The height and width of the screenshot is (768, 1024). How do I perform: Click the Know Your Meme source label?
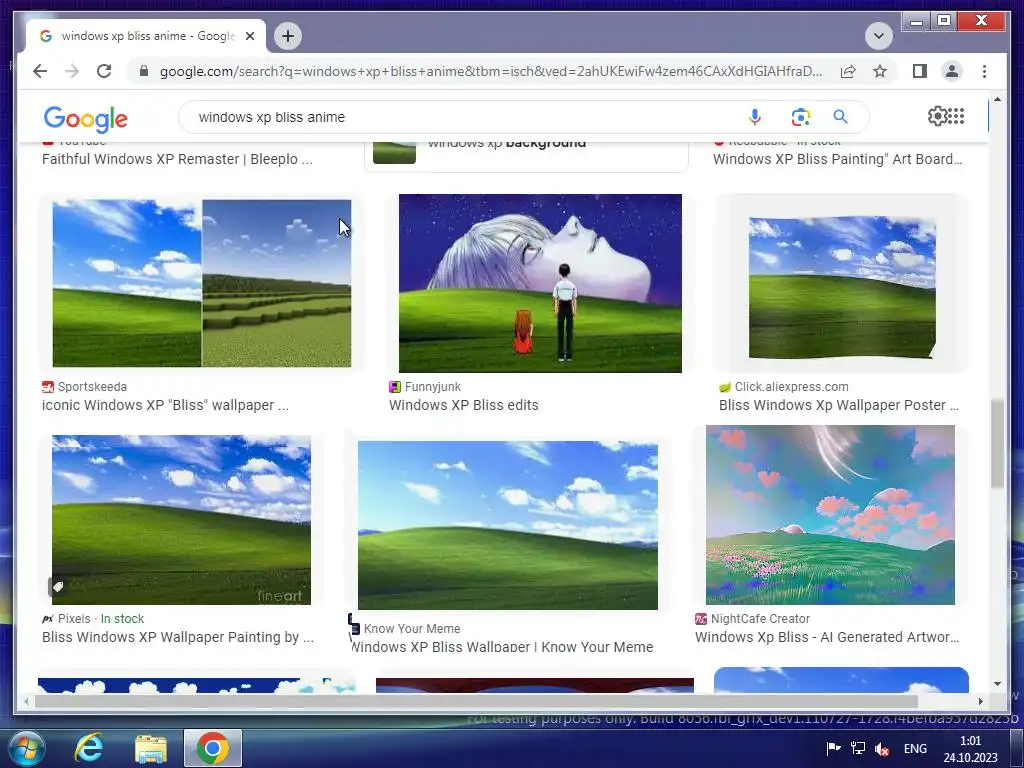pos(412,628)
